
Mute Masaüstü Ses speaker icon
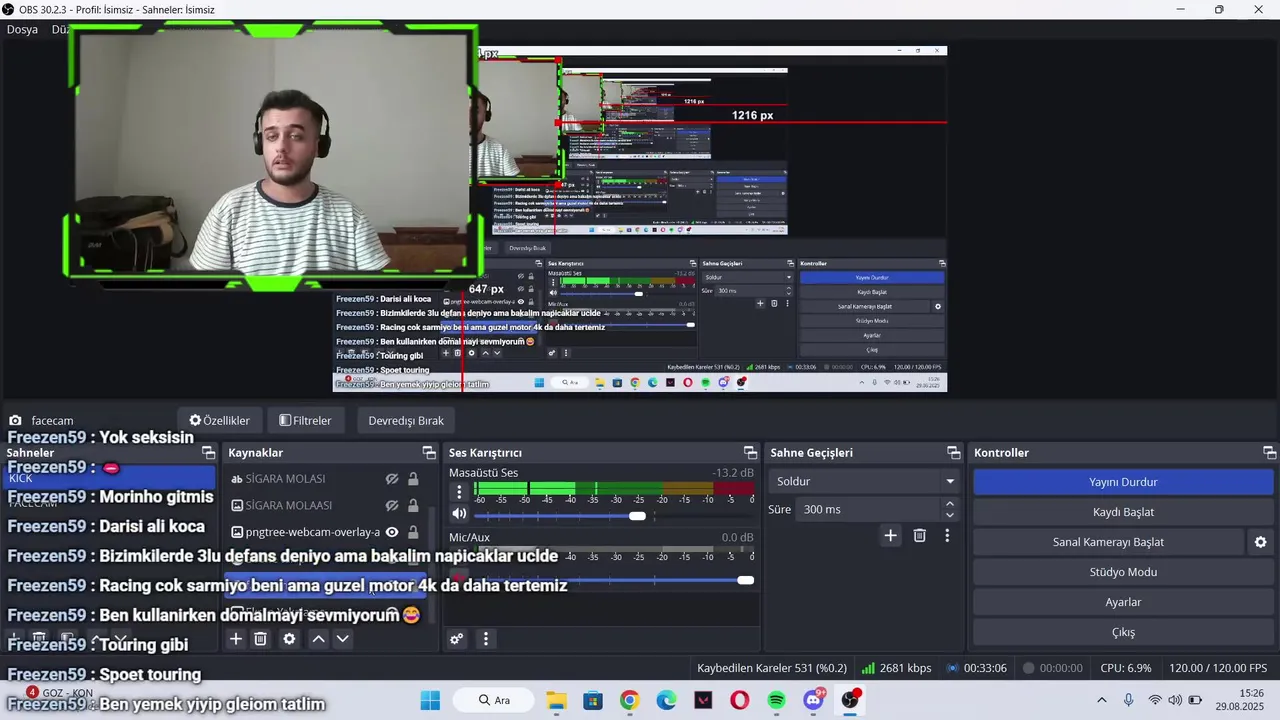pos(459,514)
